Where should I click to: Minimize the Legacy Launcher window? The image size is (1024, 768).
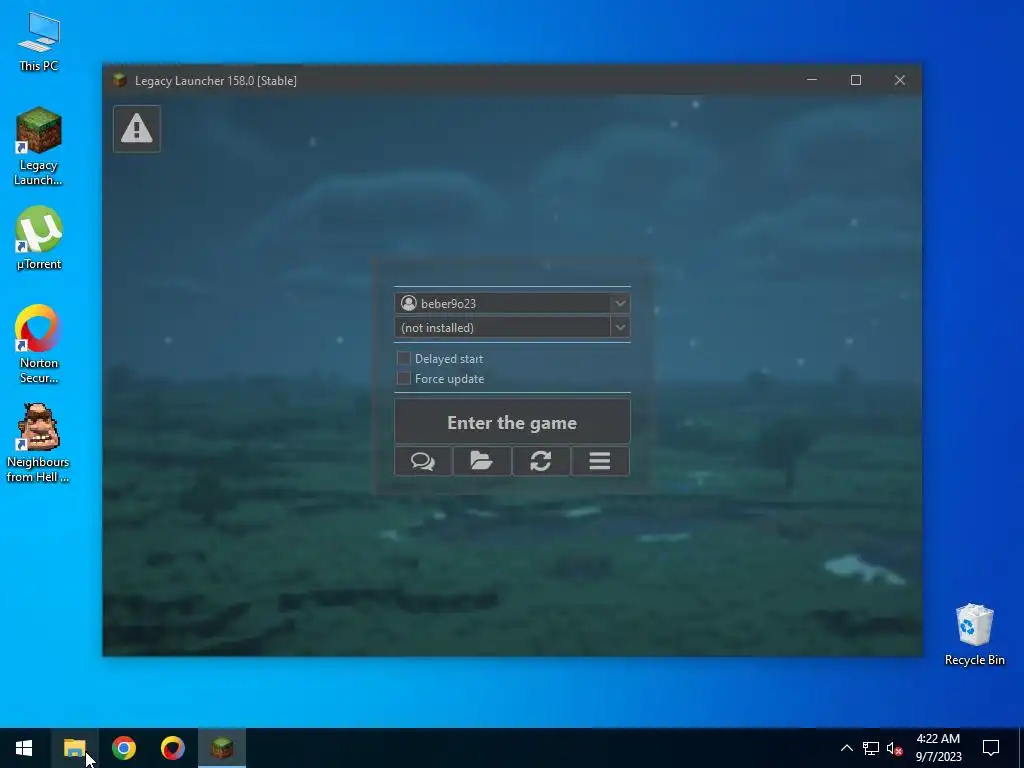coord(812,80)
